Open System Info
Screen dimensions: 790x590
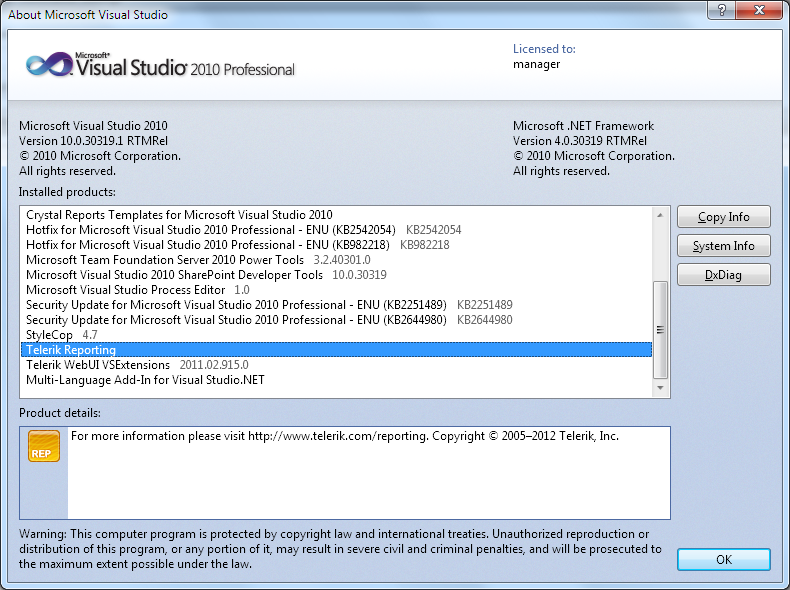tap(723, 246)
